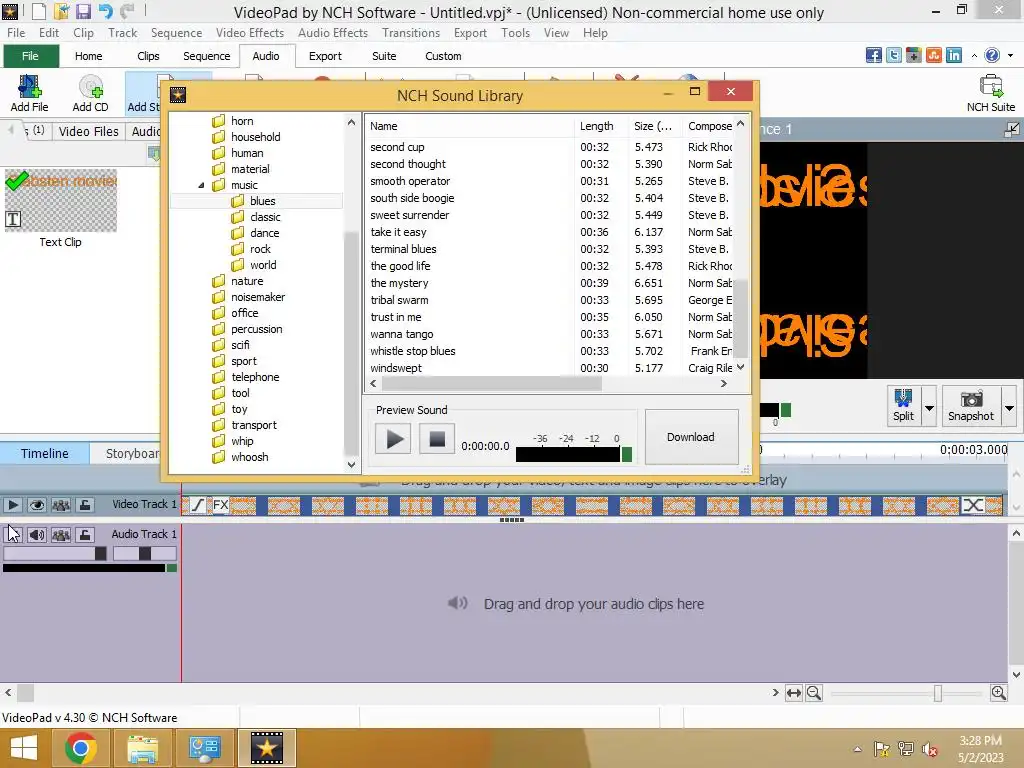This screenshot has width=1024, height=768.
Task: Zoom out the timeline with magnifier
Action: coord(814,693)
